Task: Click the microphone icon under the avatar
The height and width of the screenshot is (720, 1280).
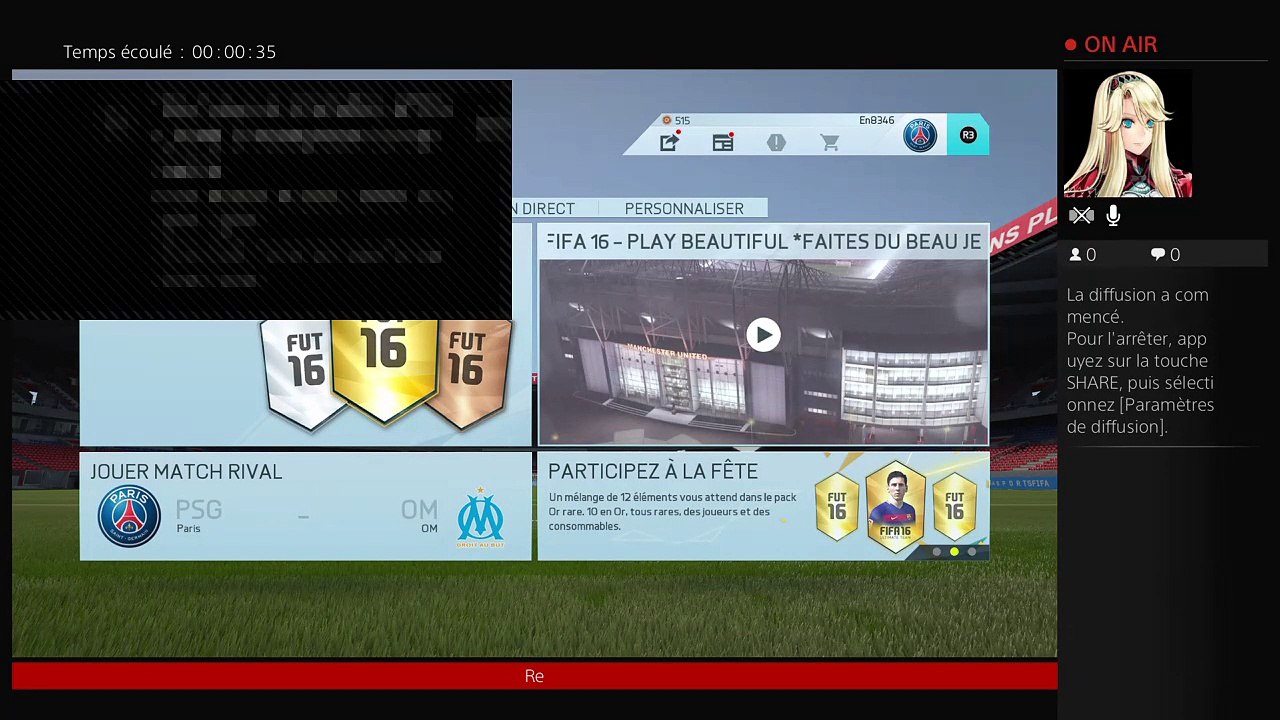Action: (1113, 215)
